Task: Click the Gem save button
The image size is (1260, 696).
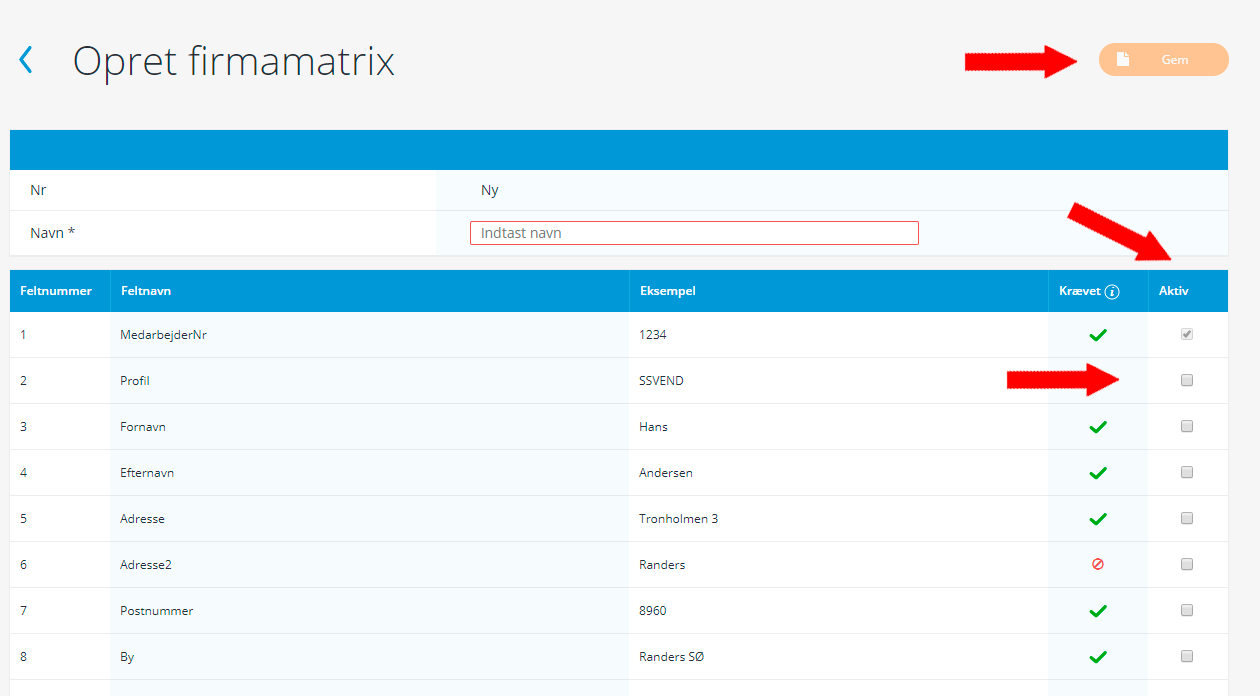Action: pyautogui.click(x=1163, y=60)
